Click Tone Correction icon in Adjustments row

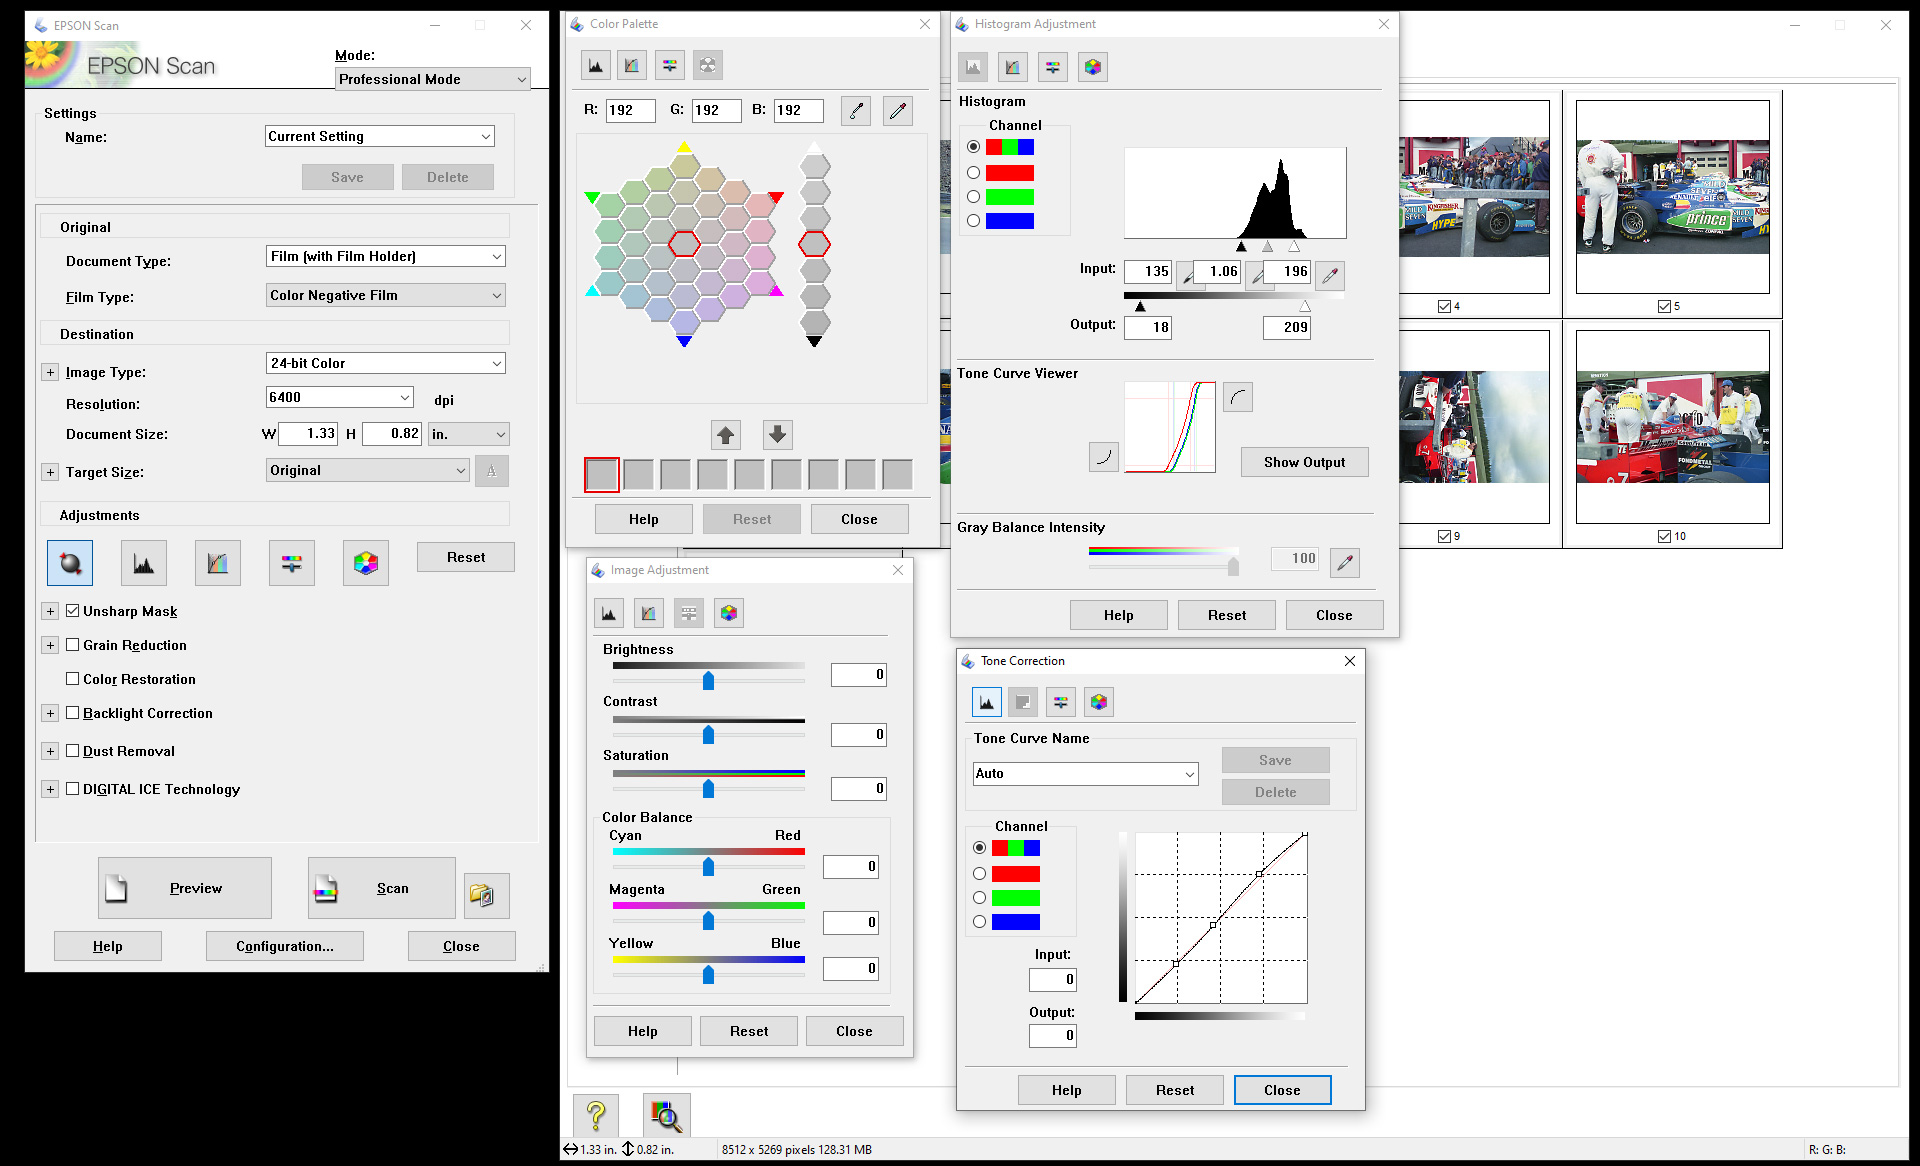coord(218,563)
